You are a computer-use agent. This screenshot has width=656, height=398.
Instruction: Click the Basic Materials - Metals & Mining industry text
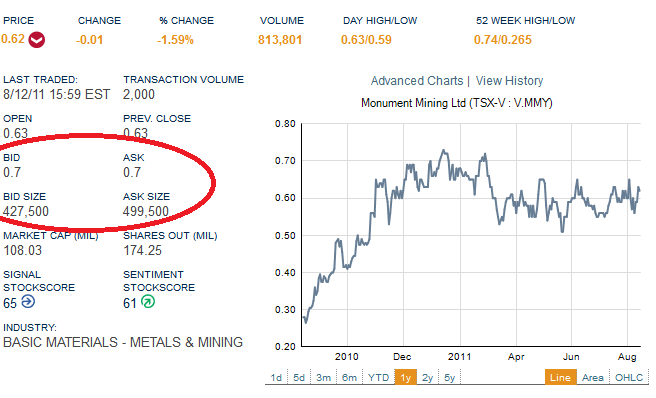123,342
